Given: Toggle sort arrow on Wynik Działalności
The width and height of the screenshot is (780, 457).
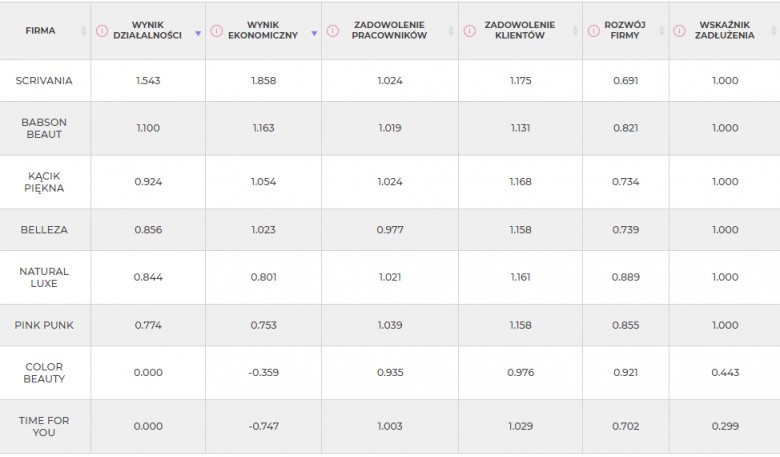Looking at the screenshot, I should tap(198, 33).
